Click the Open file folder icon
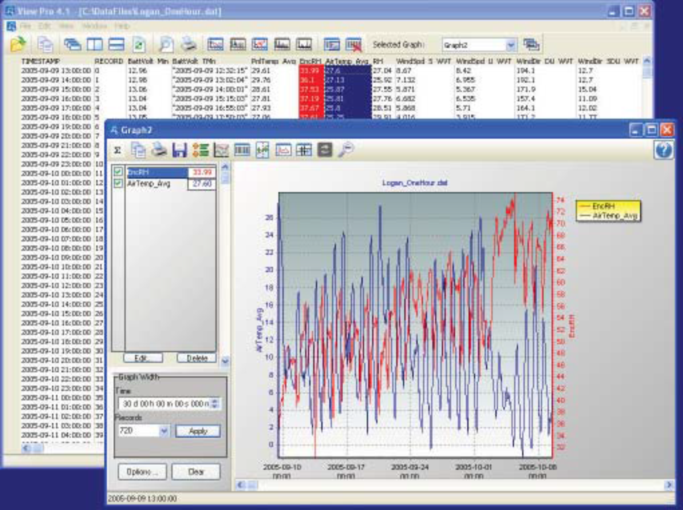 coord(17,45)
